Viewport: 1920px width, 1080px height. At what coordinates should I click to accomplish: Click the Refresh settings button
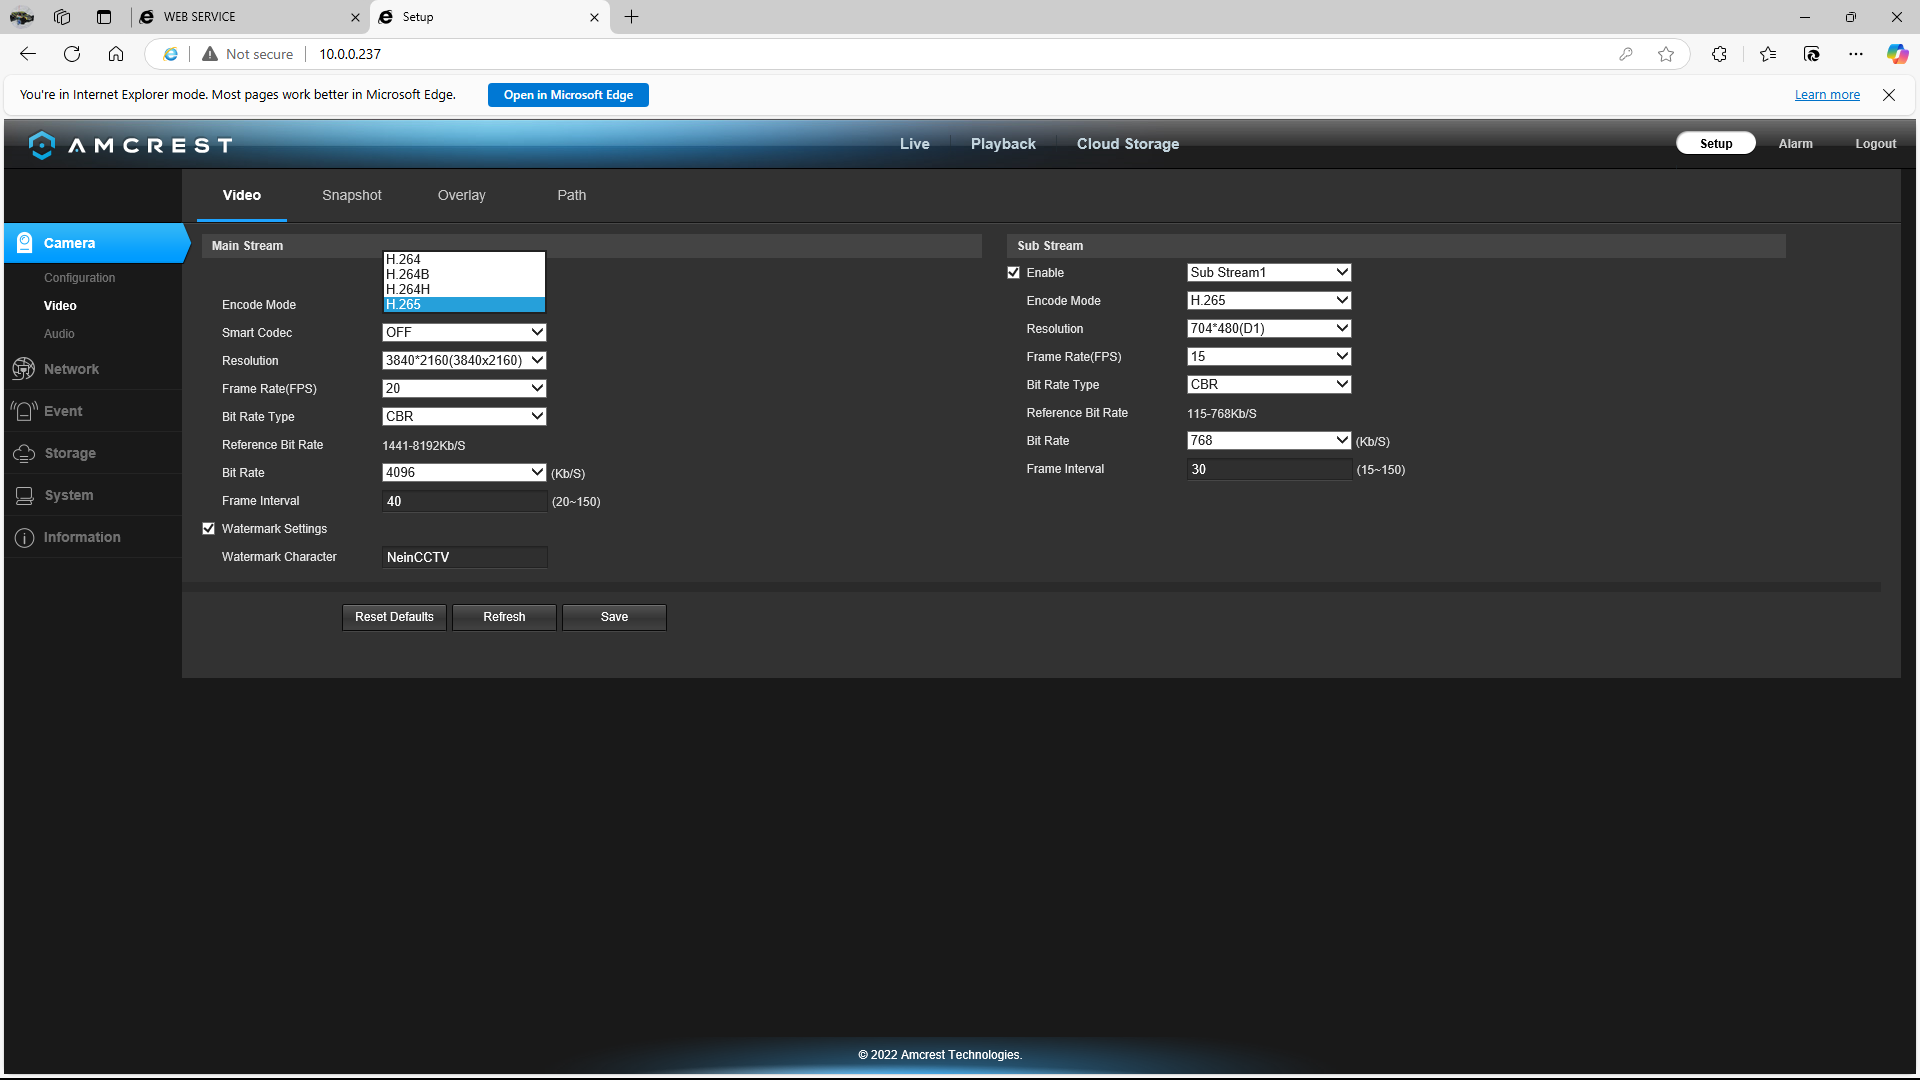point(504,617)
